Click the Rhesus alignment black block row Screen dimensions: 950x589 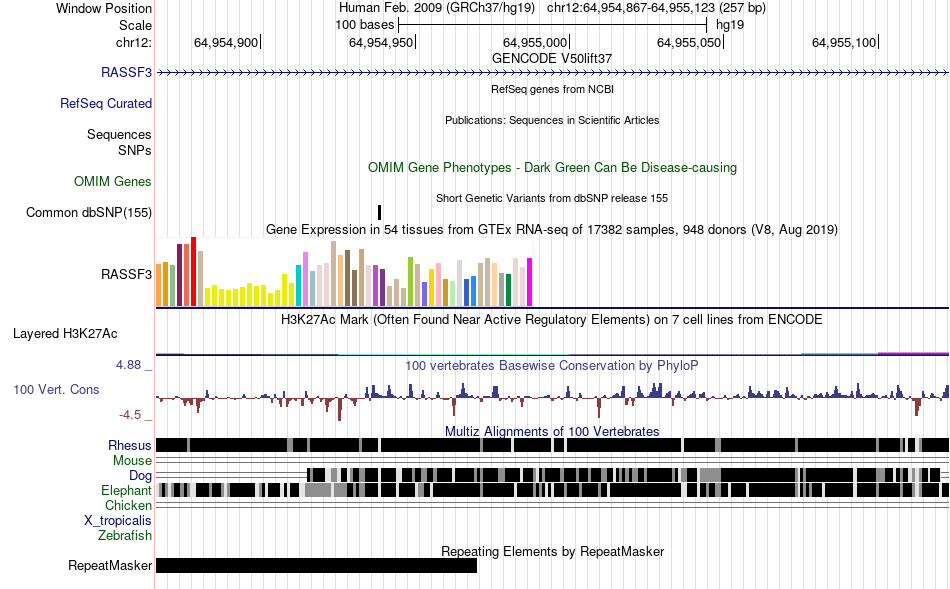coord(553,445)
